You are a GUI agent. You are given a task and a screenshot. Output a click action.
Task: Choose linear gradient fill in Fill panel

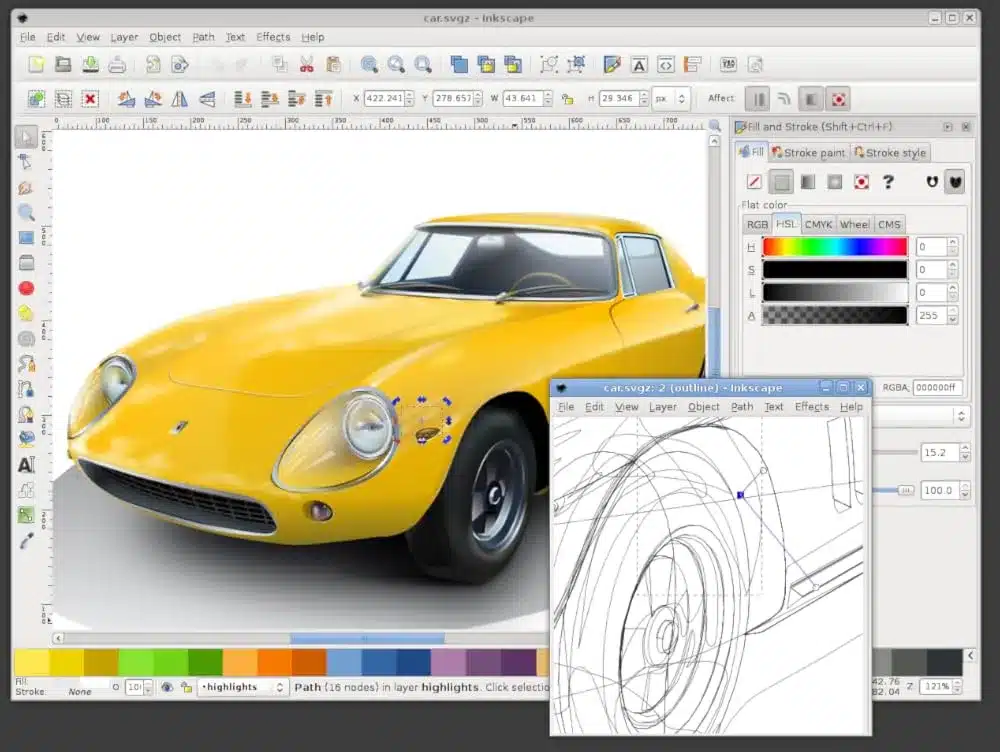808,182
